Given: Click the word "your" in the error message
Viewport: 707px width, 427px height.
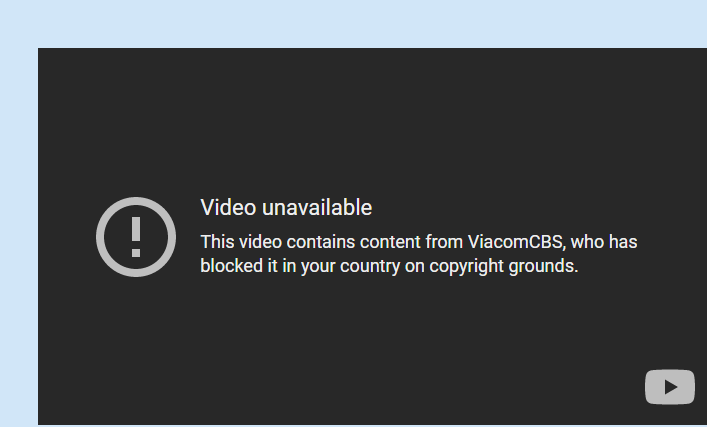Looking at the screenshot, I should (x=318, y=266).
